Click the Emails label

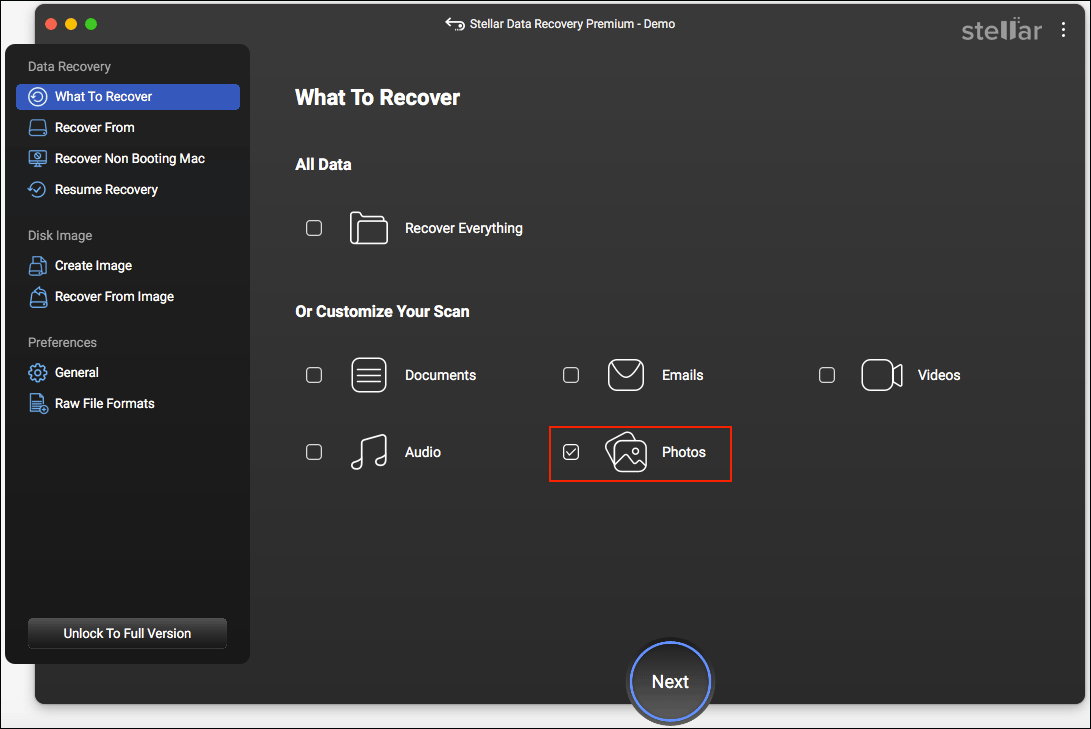[x=683, y=375]
